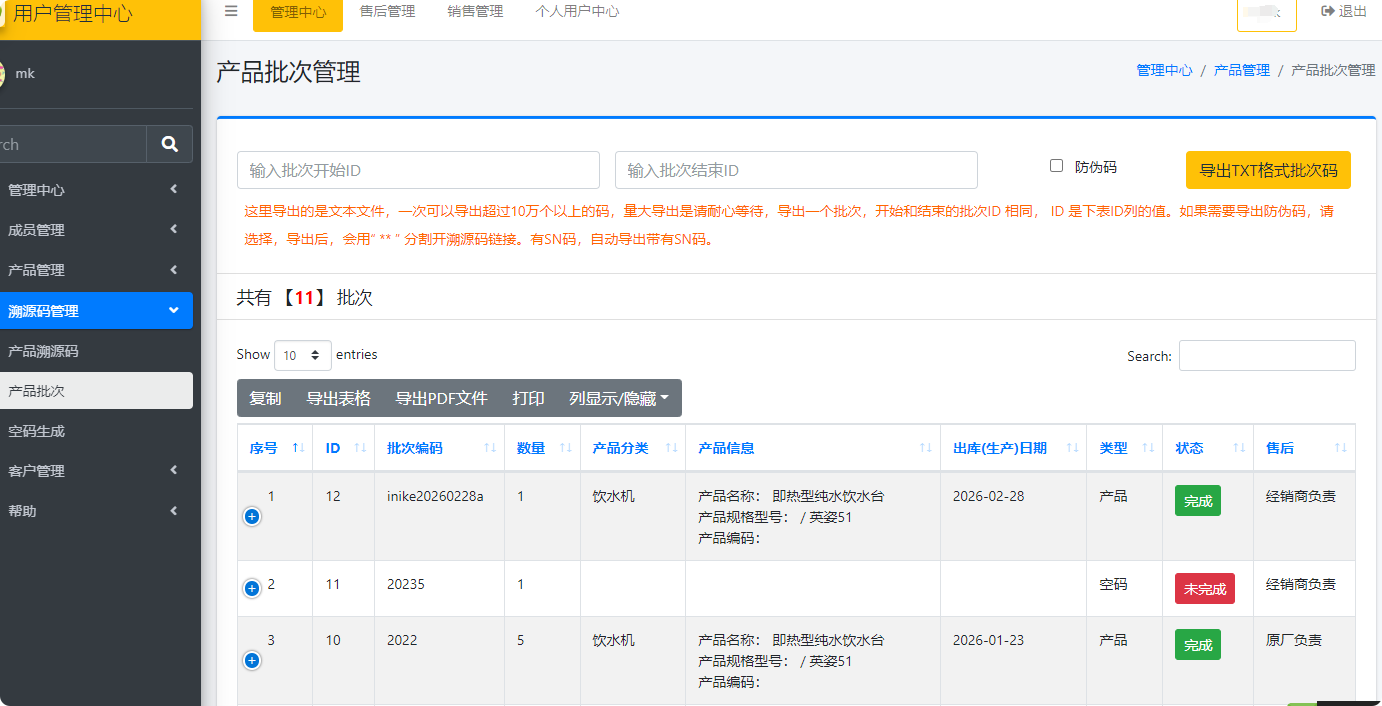Click the green 完成 status of batch inike20260228a
This screenshot has height=706, width=1382.
pos(1198,501)
